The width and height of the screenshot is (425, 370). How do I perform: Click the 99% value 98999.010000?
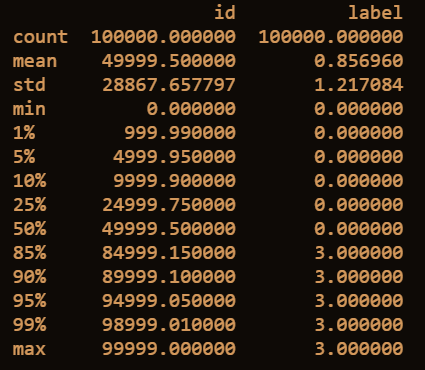point(169,325)
